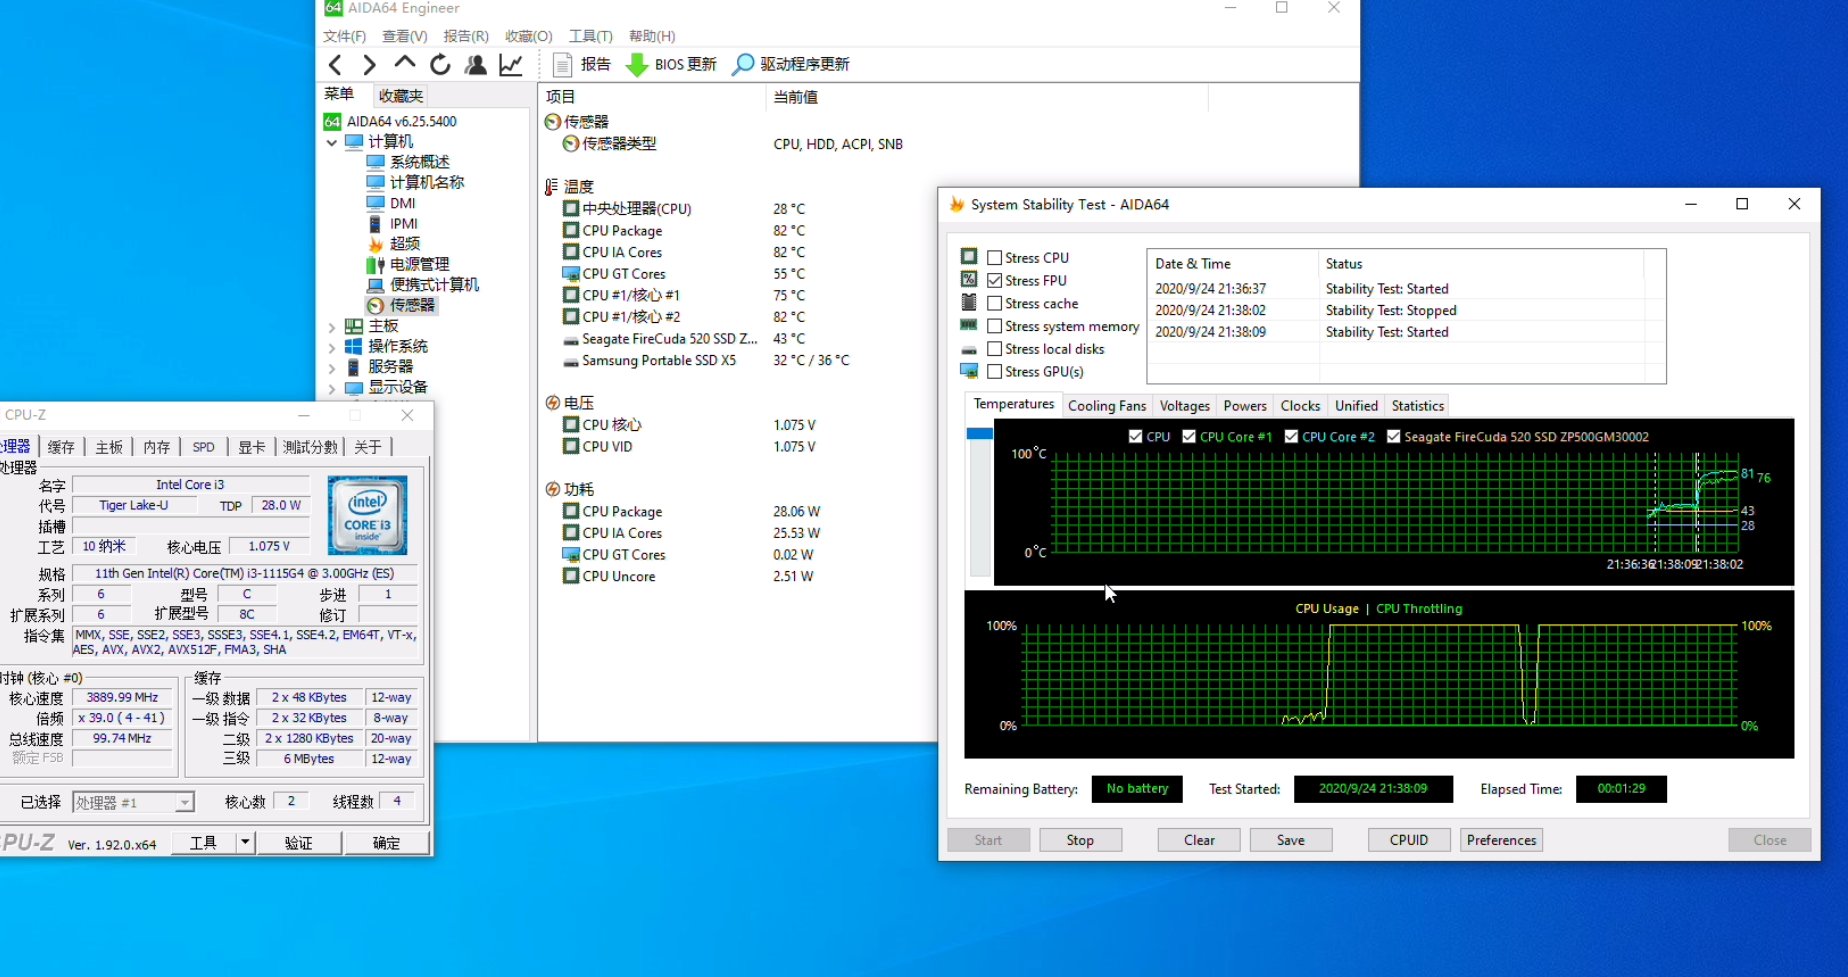Select AIDA64 v6.25.5400 root tree node

[x=401, y=121]
